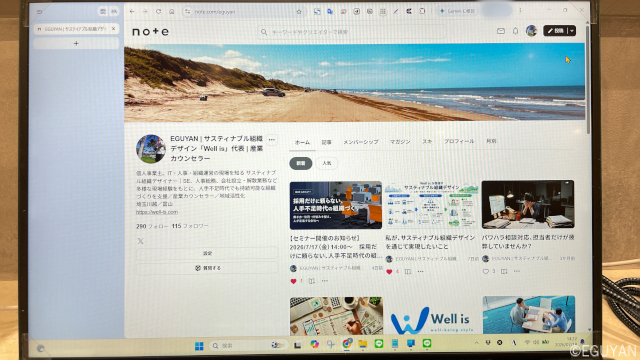Screen dimensions: 640x360
Task: Reload the page with the refresh icon
Action: [158, 11]
